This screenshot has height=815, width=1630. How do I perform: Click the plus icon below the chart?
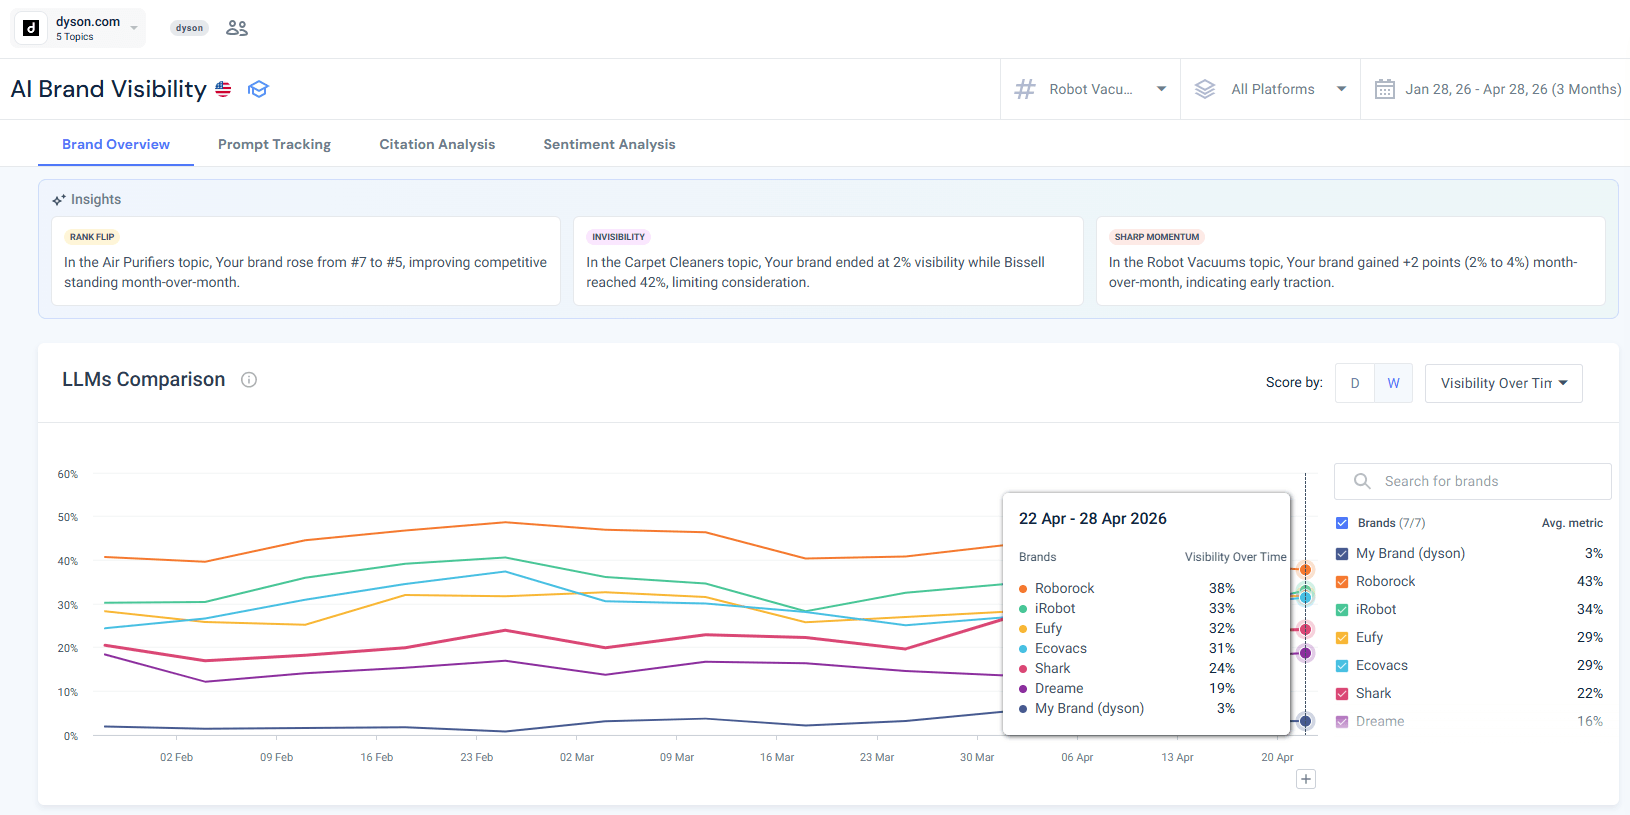(1306, 779)
